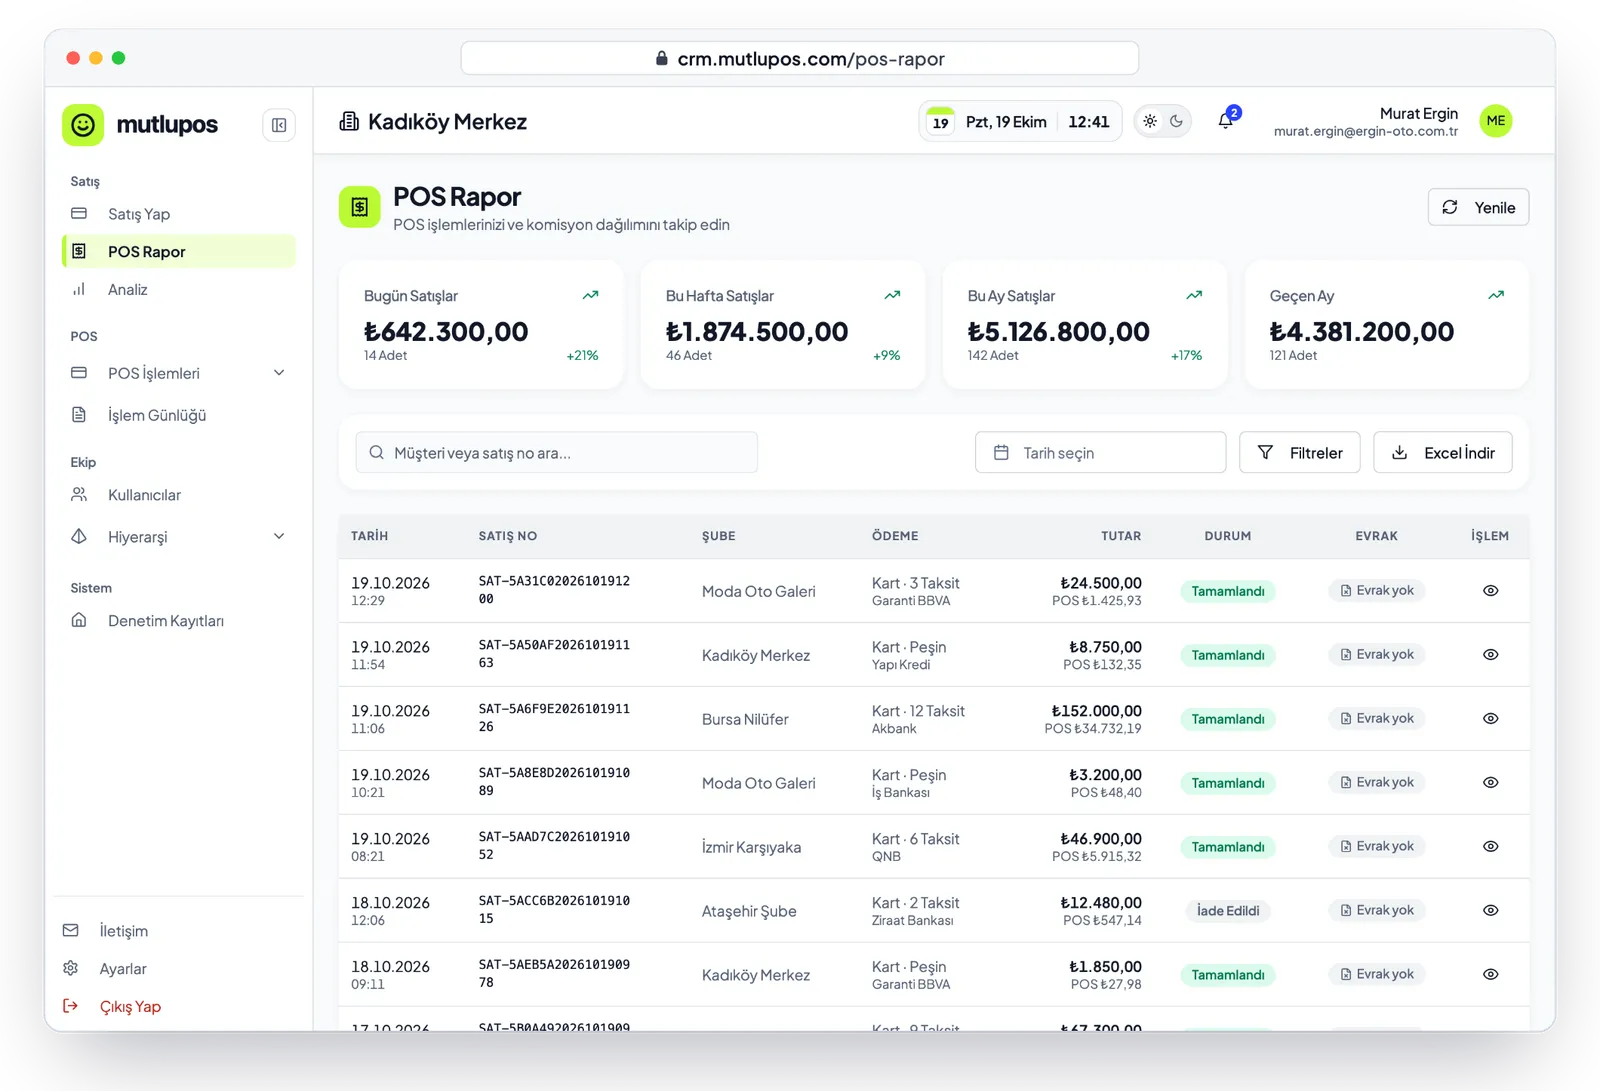Open İşlem Günlüğü in sidebar
Screen dimensions: 1600x1091
click(179, 415)
